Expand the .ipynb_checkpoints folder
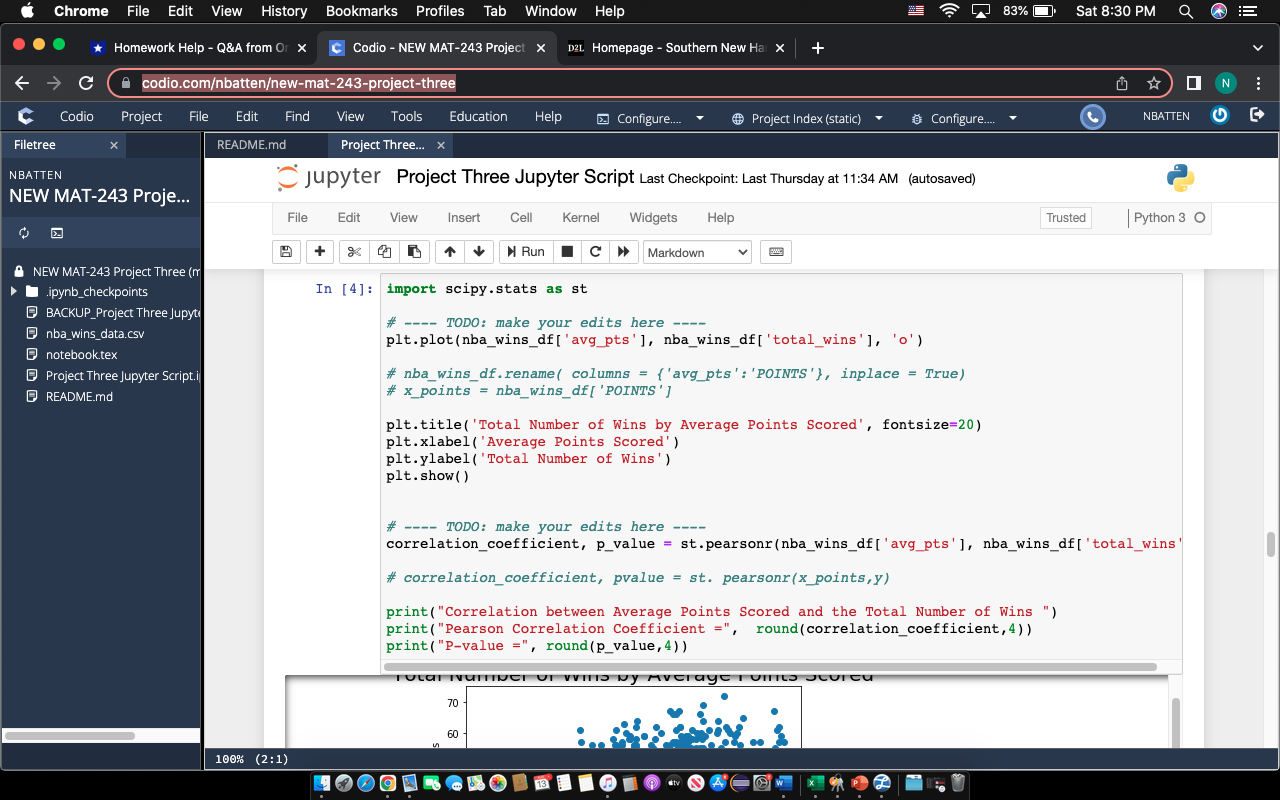 tap(13, 292)
